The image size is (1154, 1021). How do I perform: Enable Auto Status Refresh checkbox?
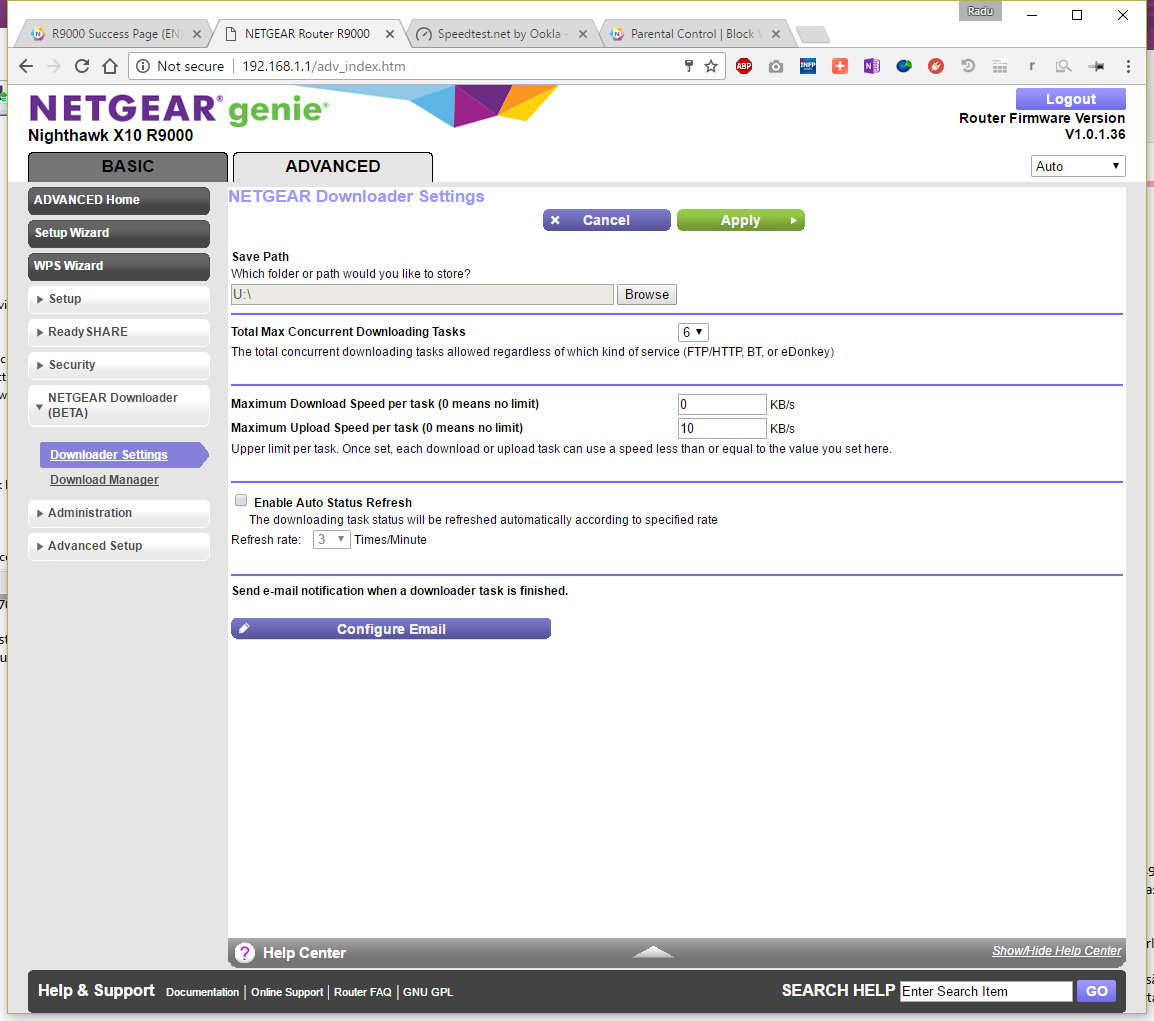point(241,500)
